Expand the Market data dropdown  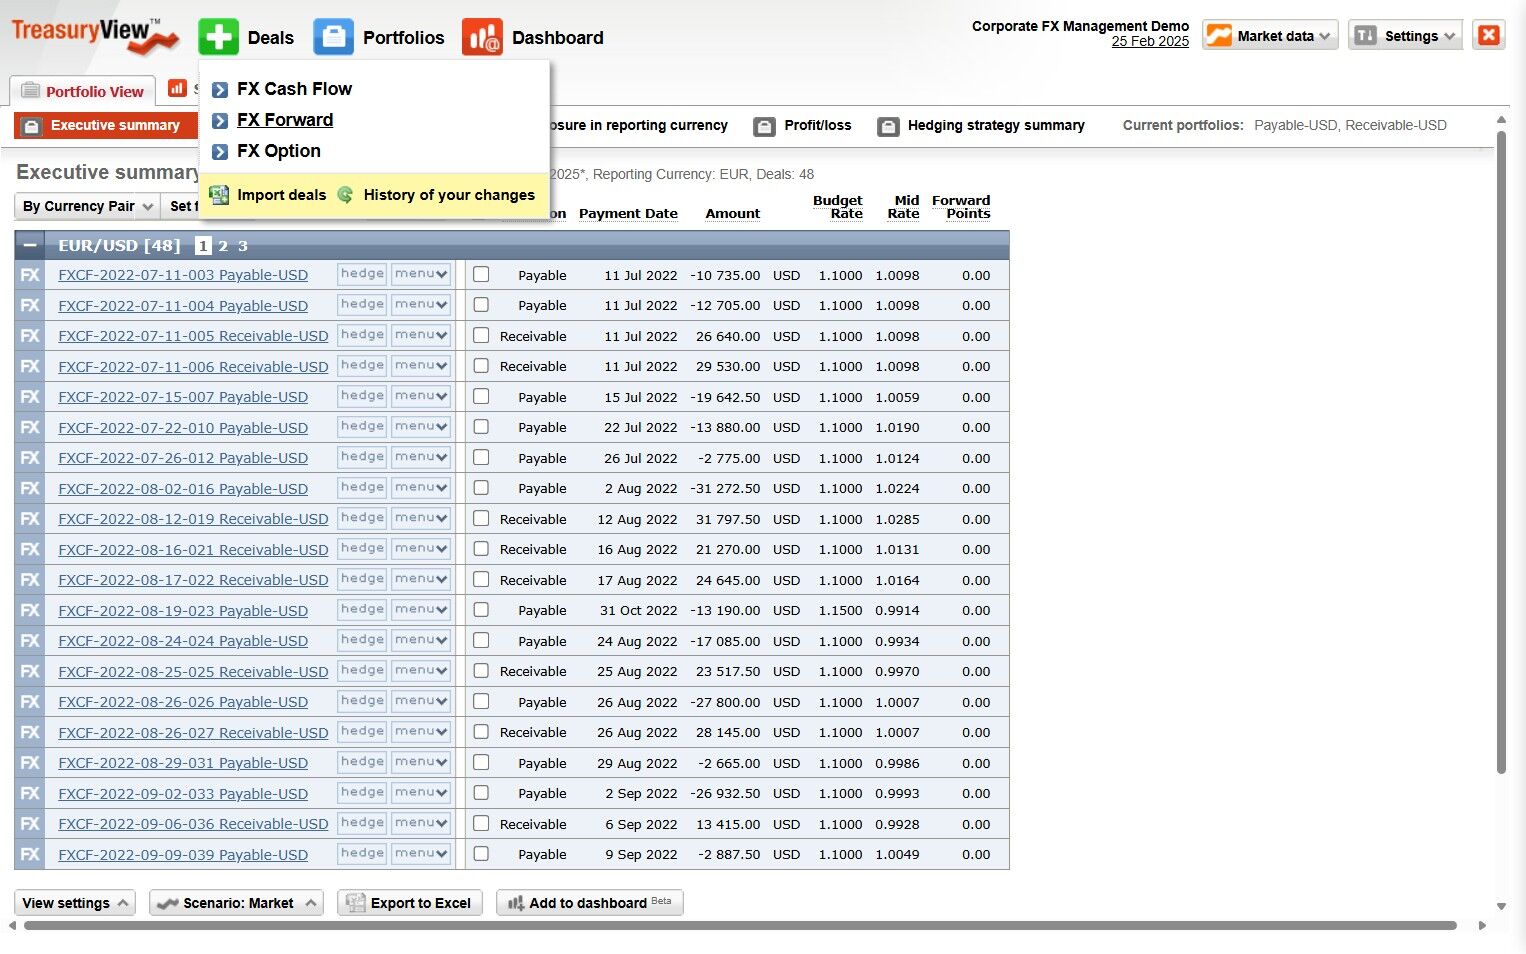click(x=1270, y=36)
